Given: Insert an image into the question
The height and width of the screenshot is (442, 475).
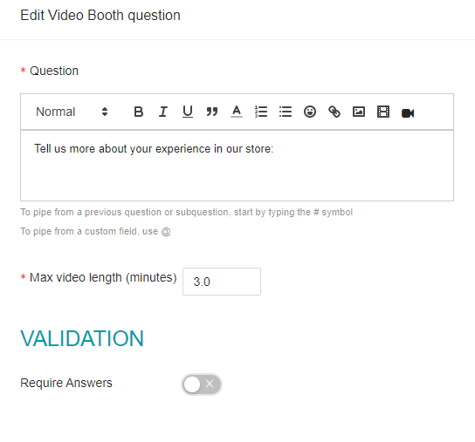Looking at the screenshot, I should 359,112.
